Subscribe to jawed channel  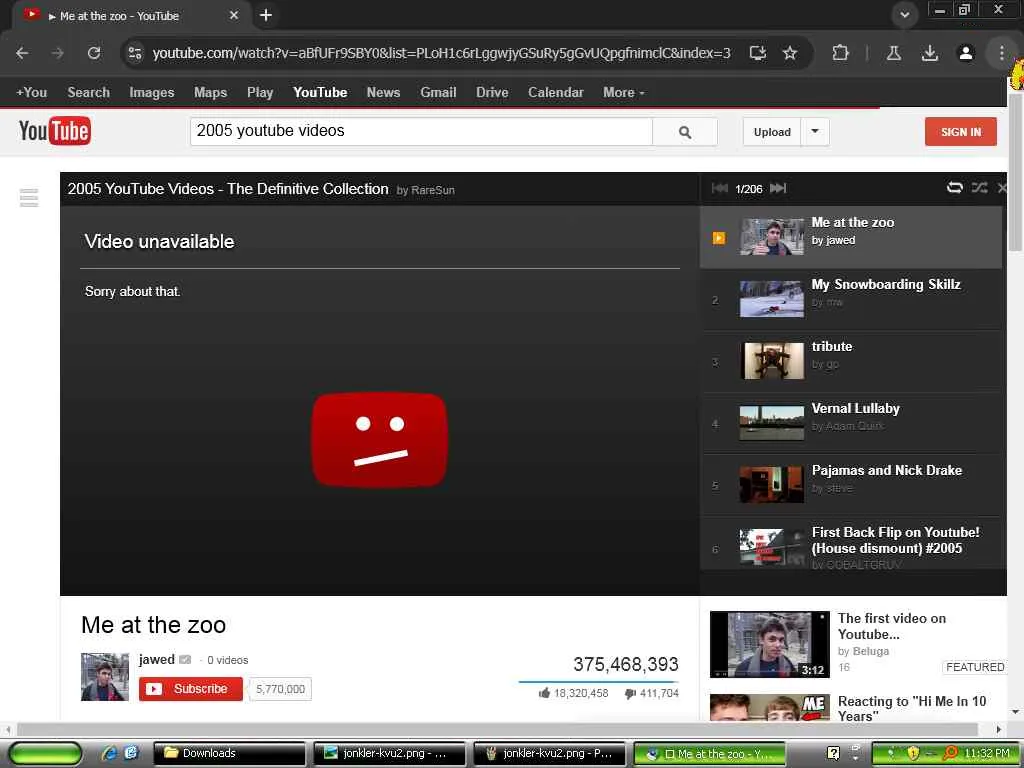(191, 689)
